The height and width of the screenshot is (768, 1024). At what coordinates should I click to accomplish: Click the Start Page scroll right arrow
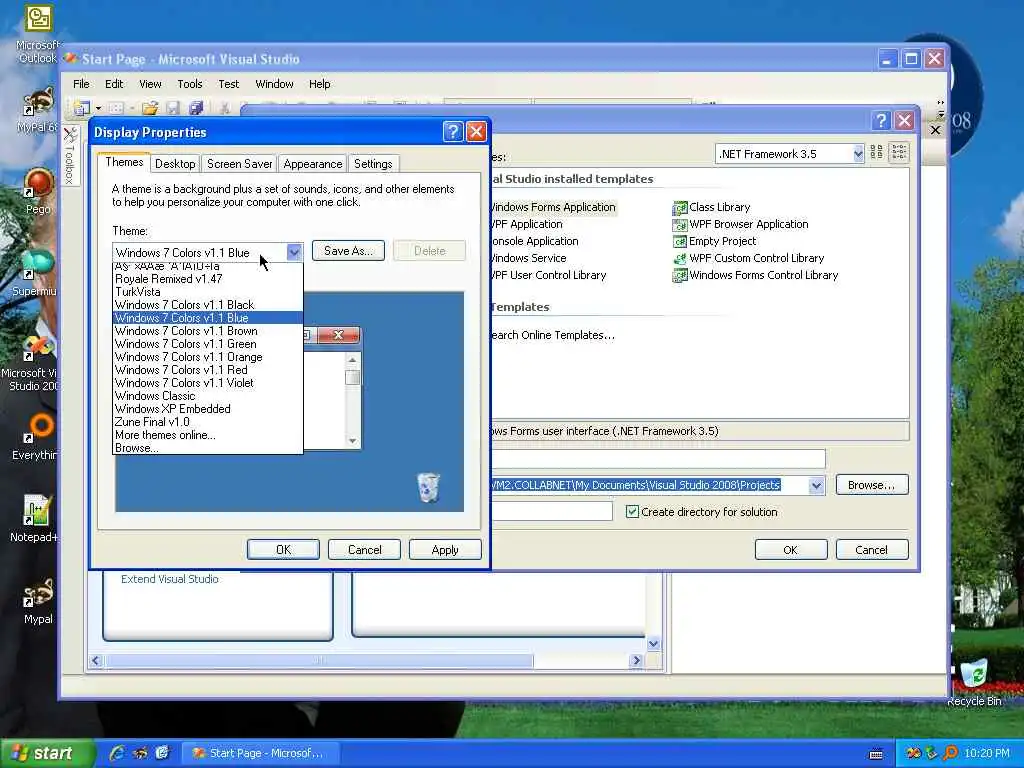[x=636, y=661]
